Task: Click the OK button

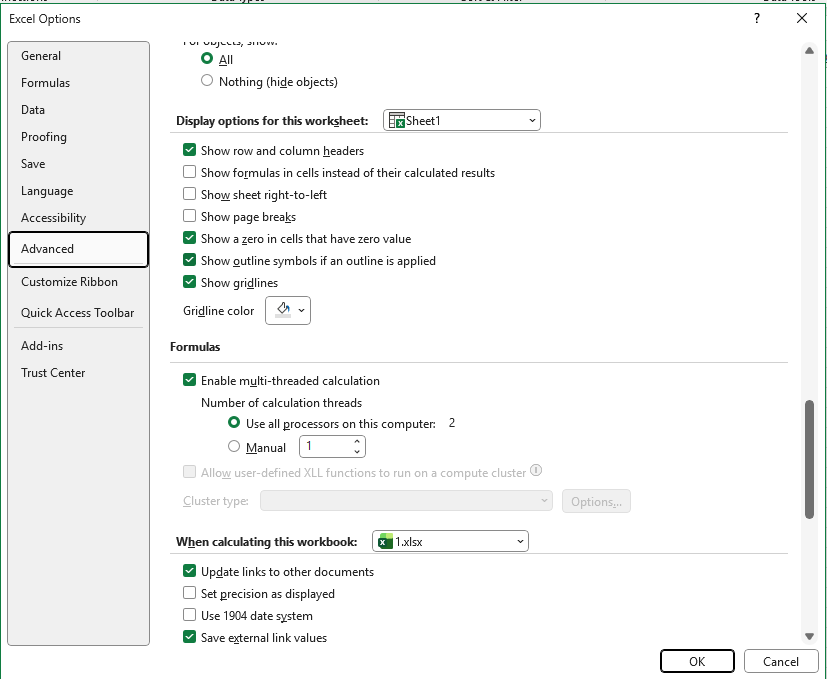Action: [x=697, y=661]
